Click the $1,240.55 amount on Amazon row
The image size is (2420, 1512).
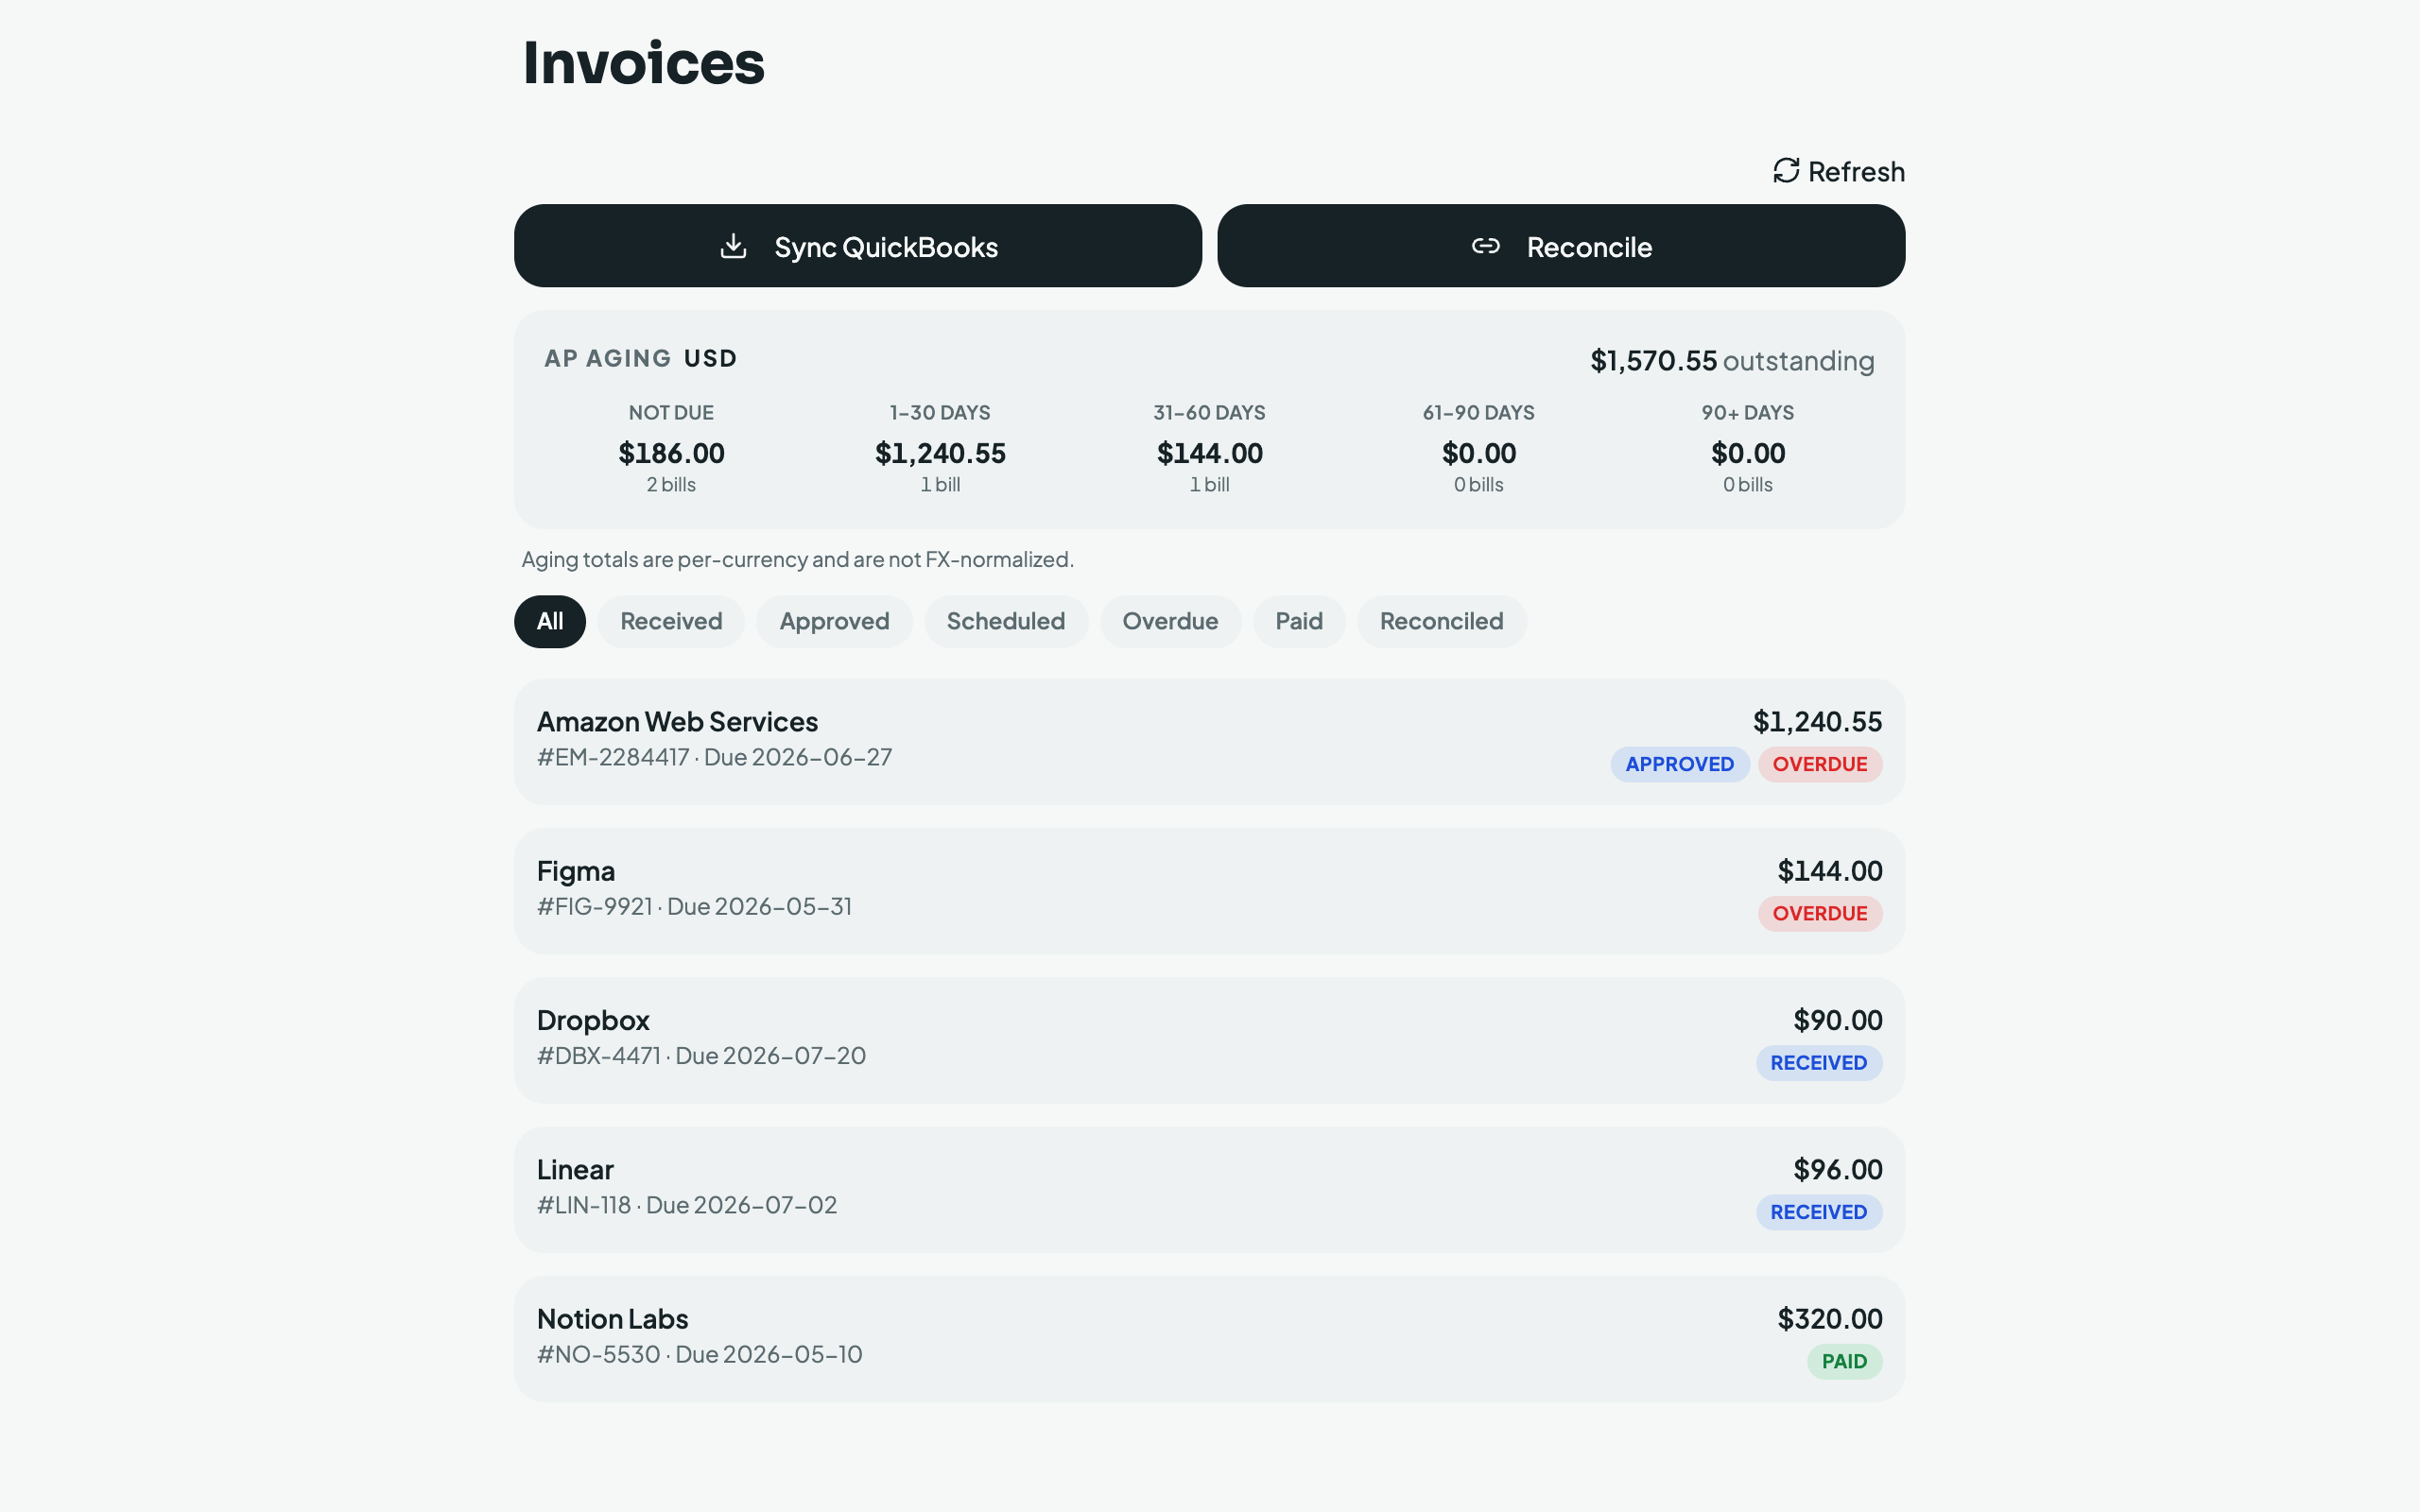[1817, 722]
